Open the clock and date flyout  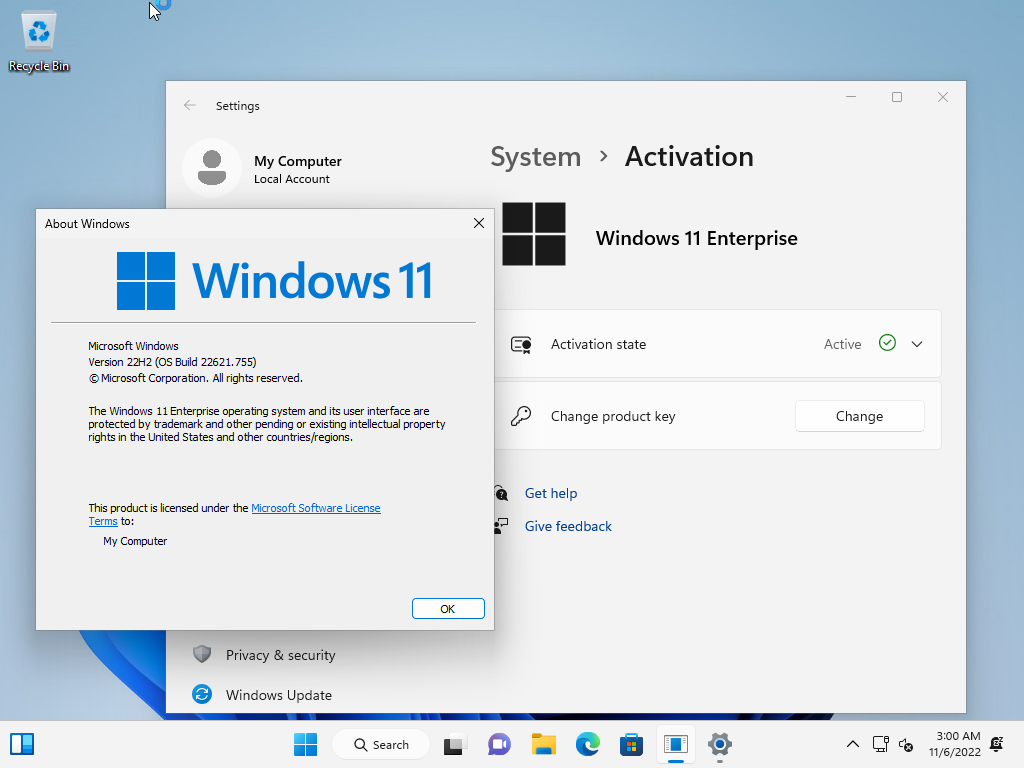coord(955,744)
